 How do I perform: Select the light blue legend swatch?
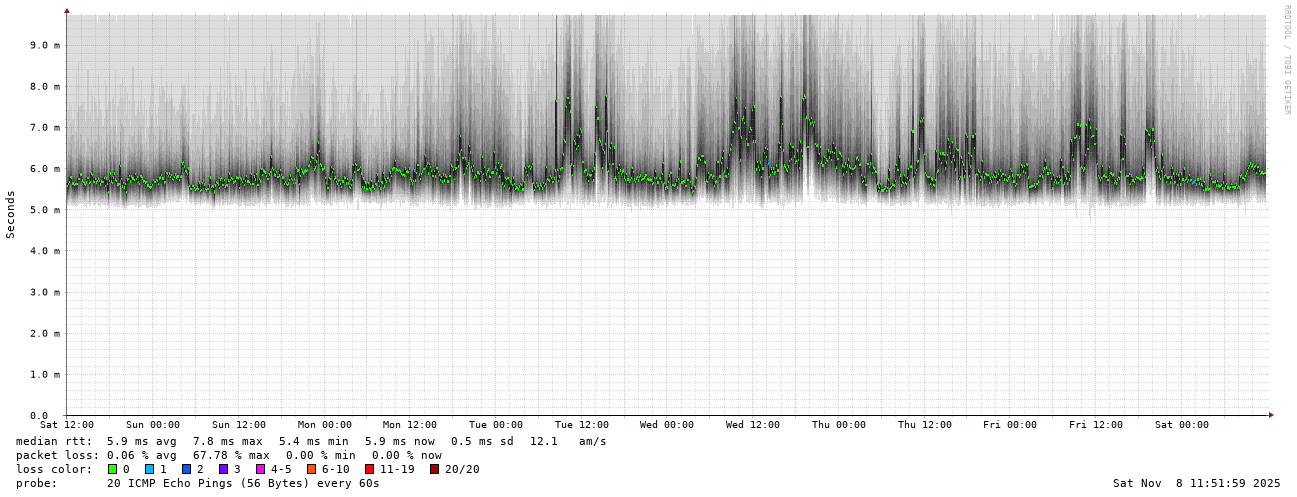pyautogui.click(x=149, y=469)
